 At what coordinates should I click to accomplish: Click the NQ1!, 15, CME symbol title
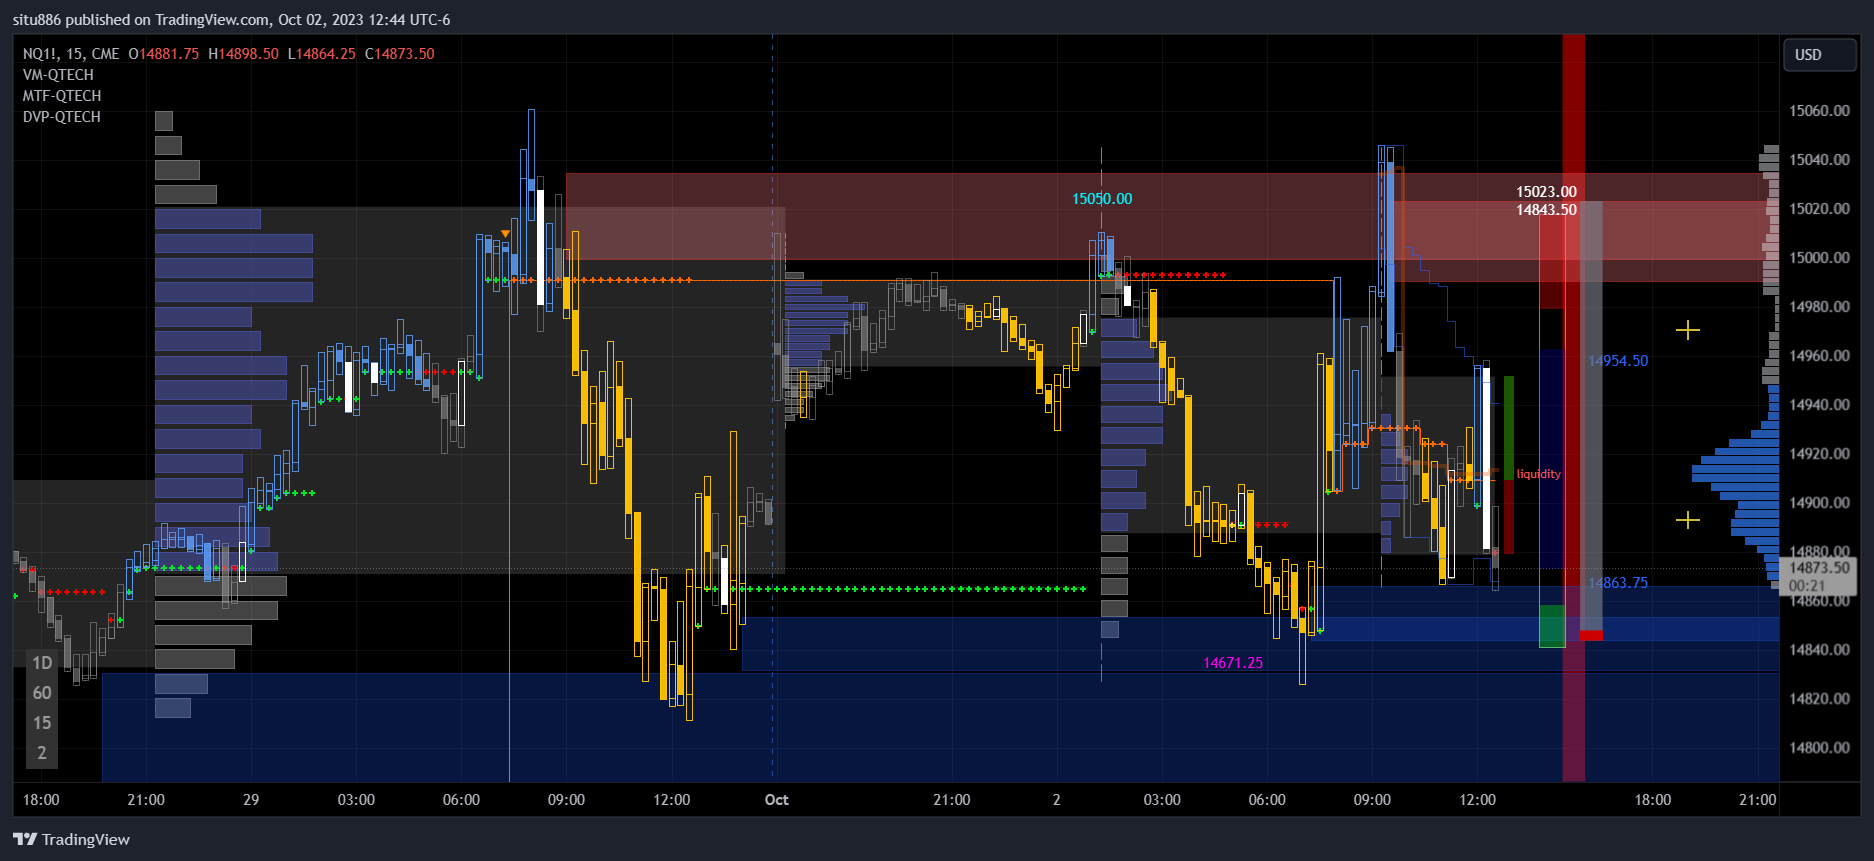pyautogui.click(x=71, y=54)
